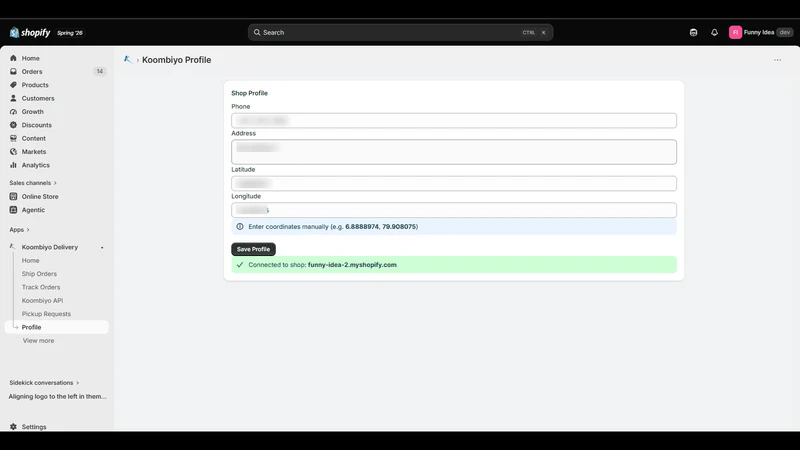The width and height of the screenshot is (800, 450).
Task: Expand View more under Koombiyo Delivery
Action: (38, 340)
